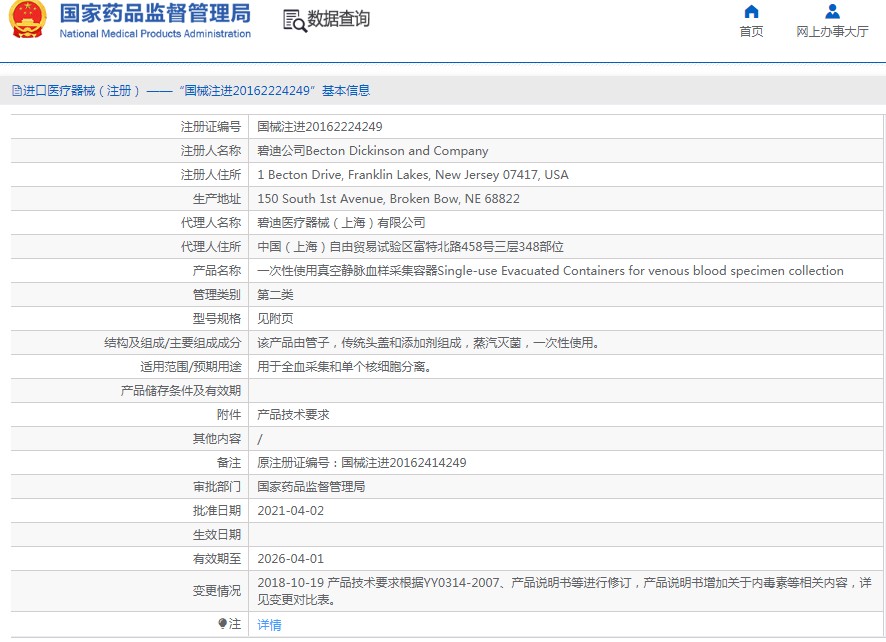Click the national emblem logo
Screen dimensions: 886x642
(x=28, y=20)
